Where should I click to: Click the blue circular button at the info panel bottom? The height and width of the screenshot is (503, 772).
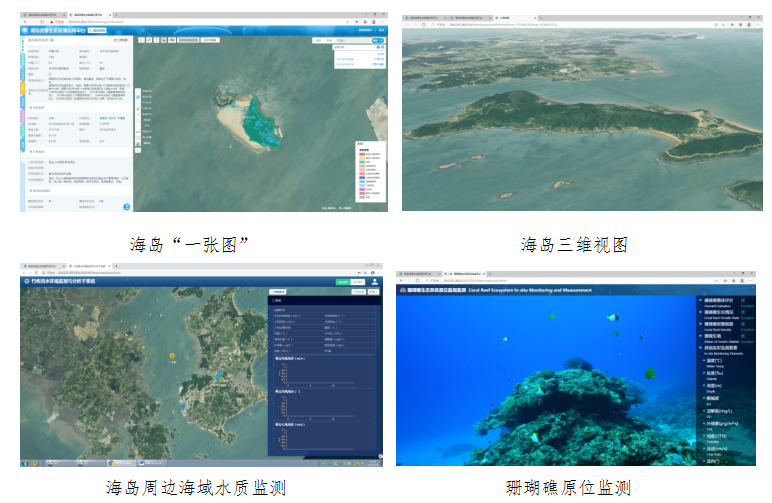(x=127, y=206)
